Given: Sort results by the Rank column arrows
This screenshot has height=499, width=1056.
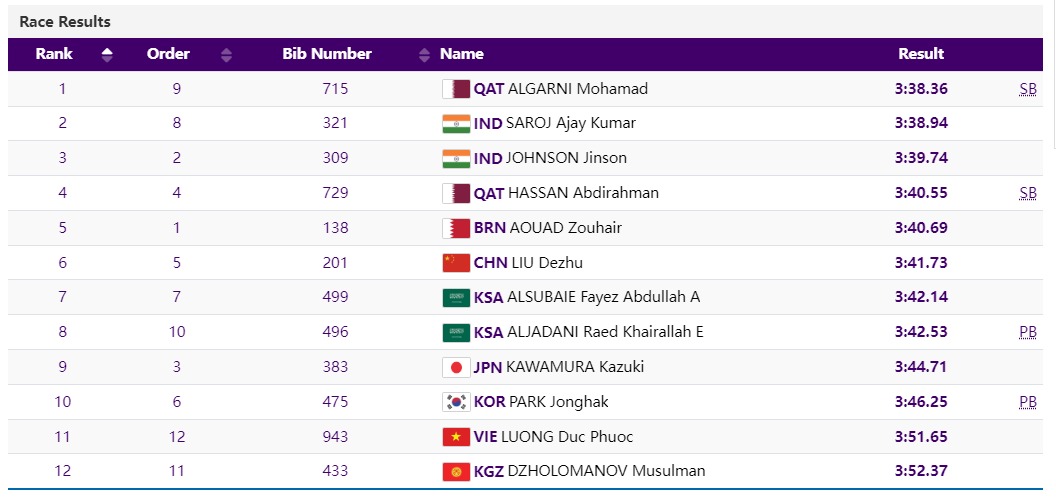Looking at the screenshot, I should [x=107, y=55].
